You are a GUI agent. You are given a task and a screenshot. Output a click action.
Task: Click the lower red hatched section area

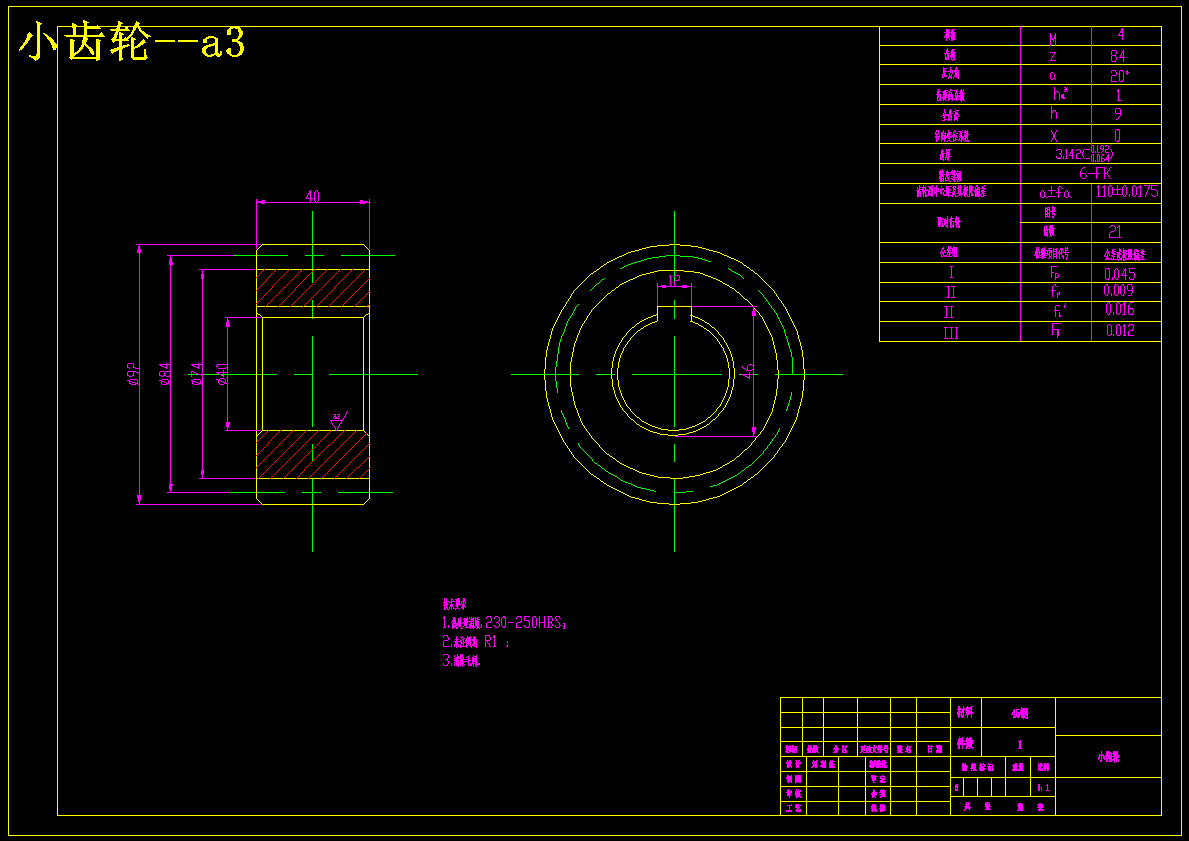tap(312, 455)
